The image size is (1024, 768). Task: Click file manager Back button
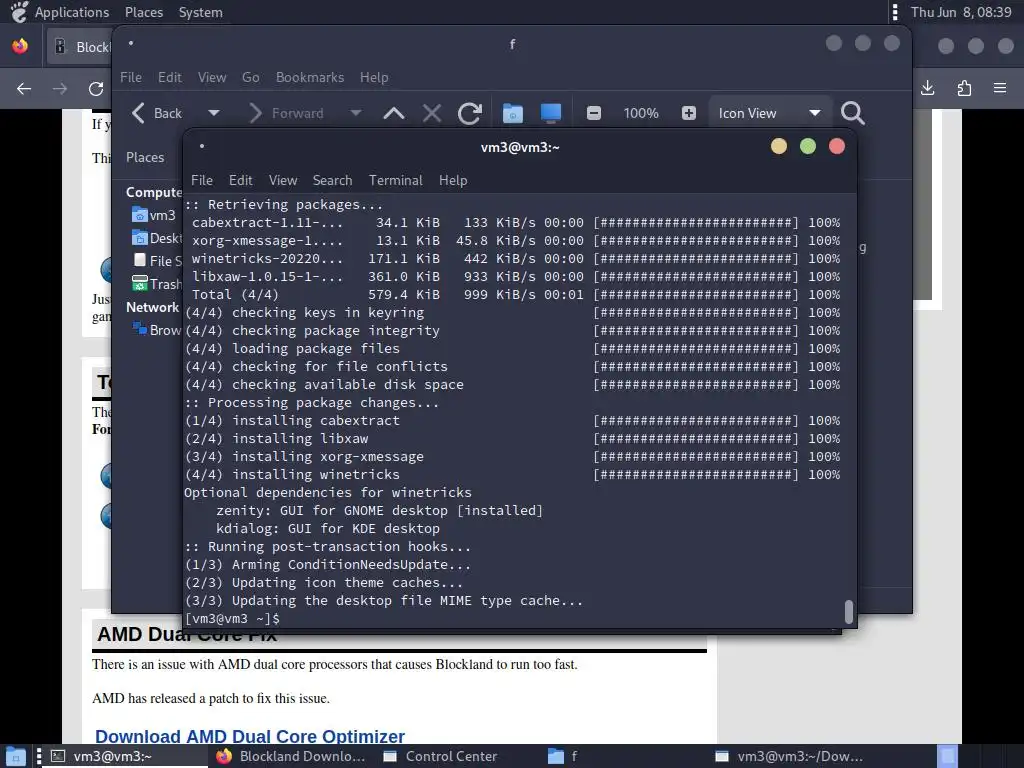pyautogui.click(x=157, y=113)
